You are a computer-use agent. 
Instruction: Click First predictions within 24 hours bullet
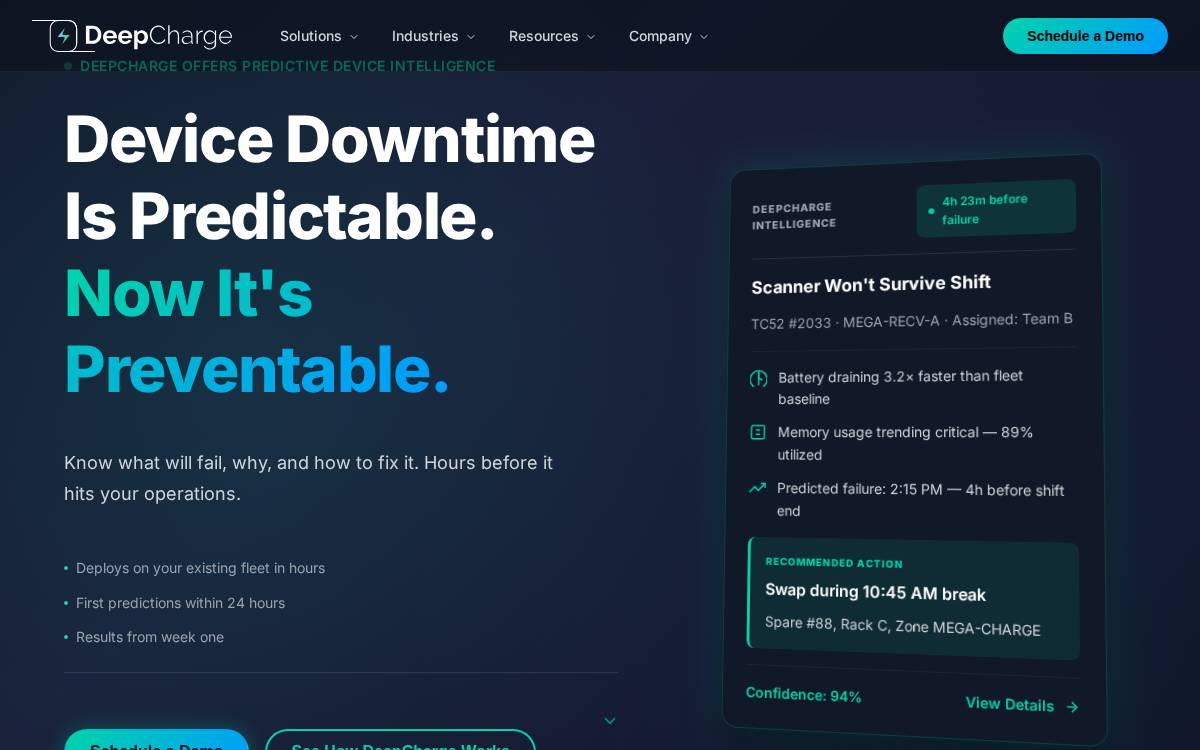pos(180,603)
